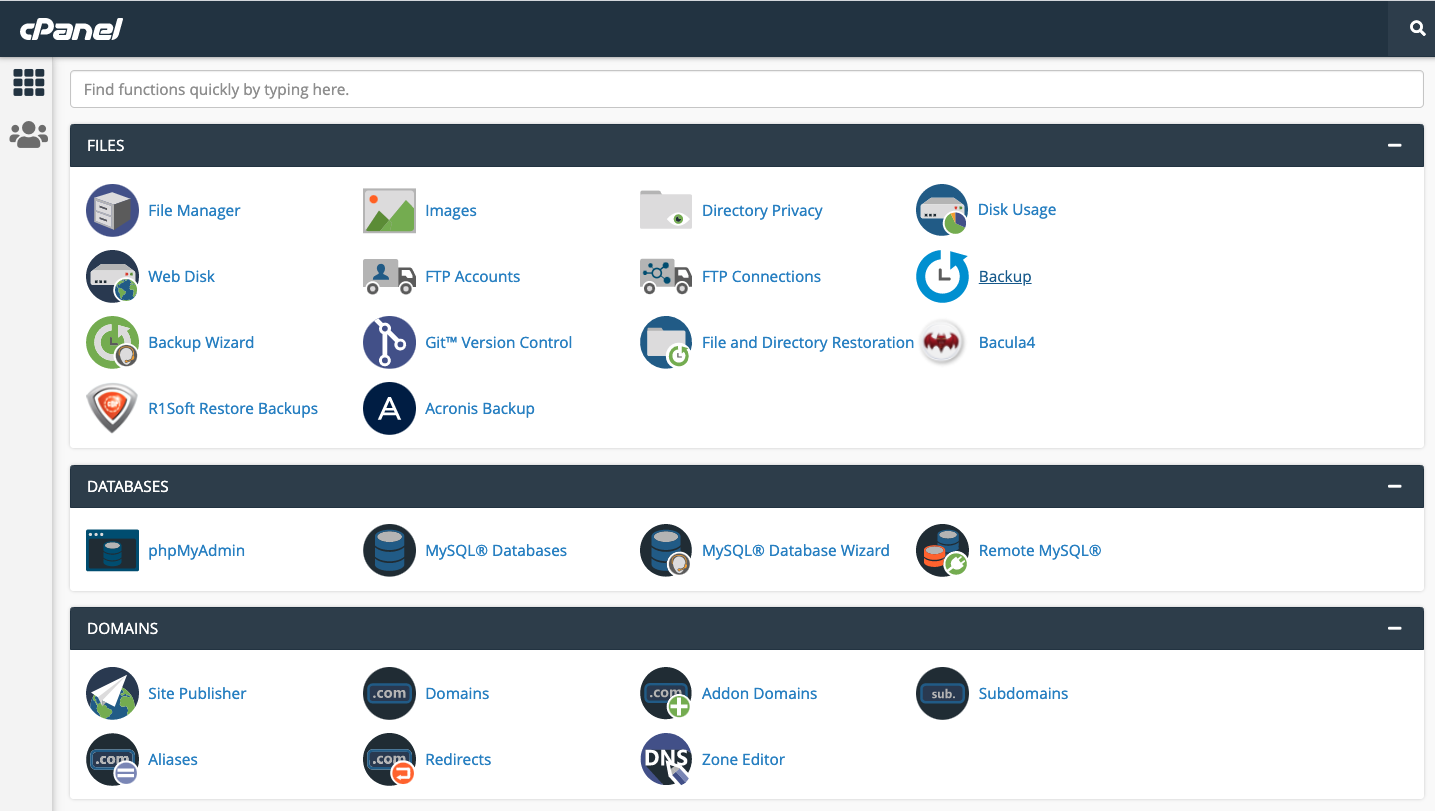Viewport: 1435px width, 811px height.
Task: Open the Zone Editor link
Action: [743, 759]
